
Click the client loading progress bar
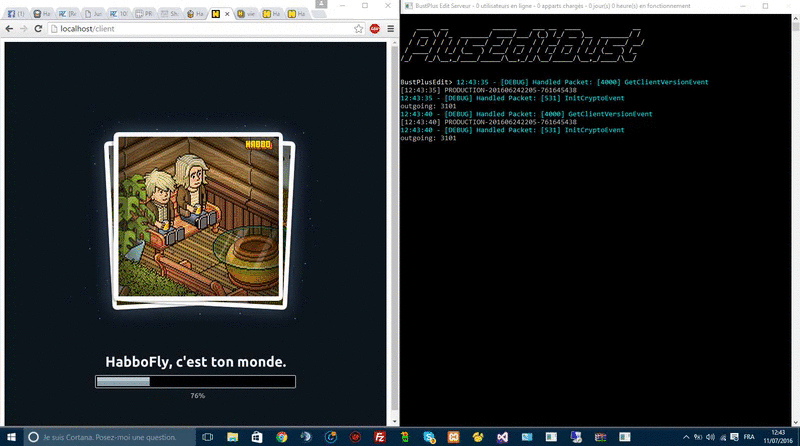point(195,382)
